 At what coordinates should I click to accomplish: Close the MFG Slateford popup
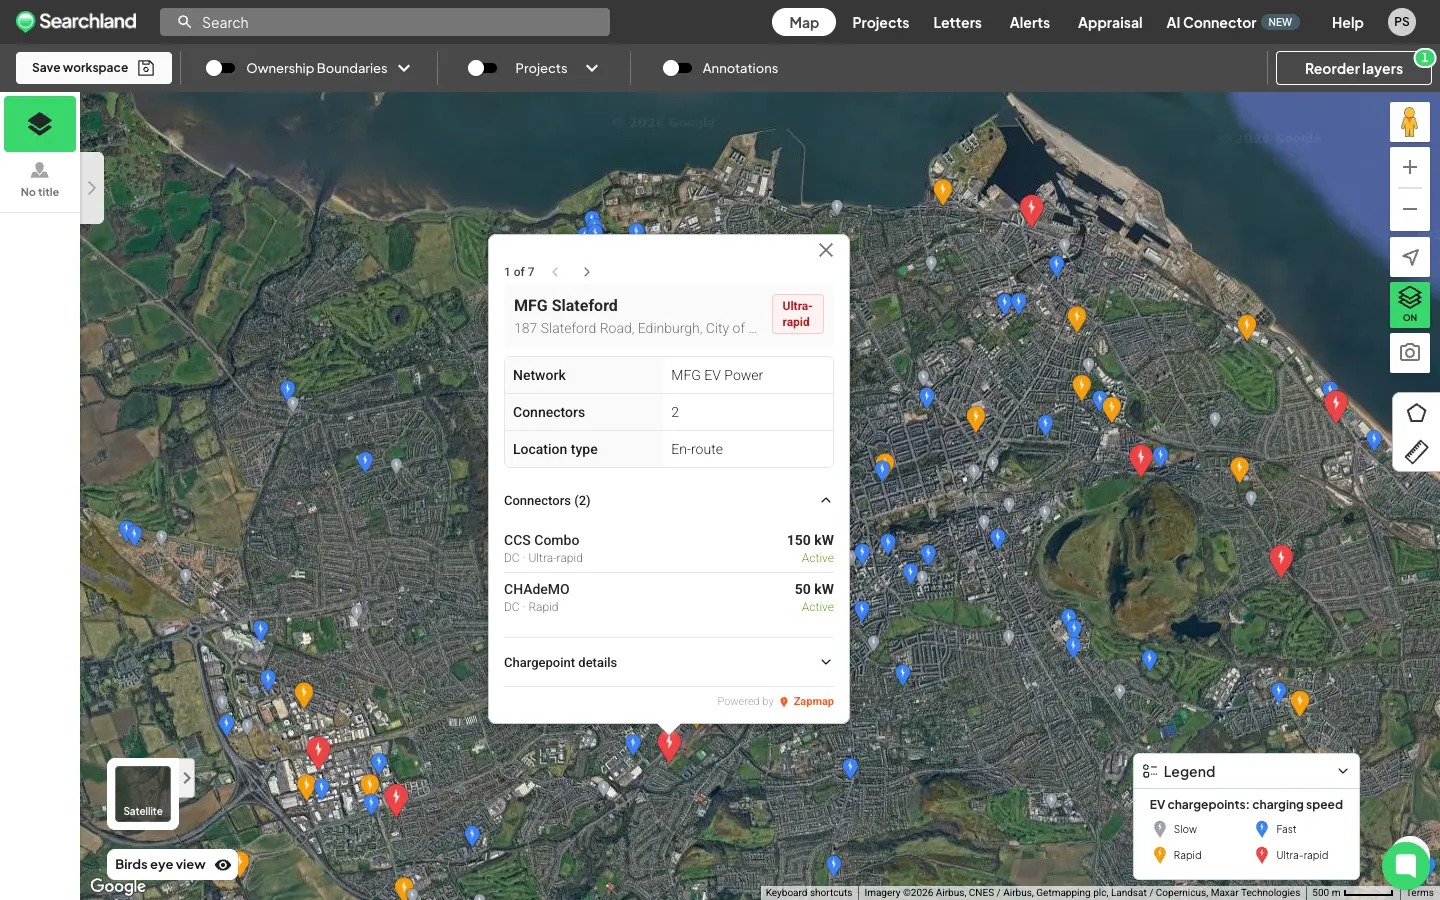click(826, 250)
